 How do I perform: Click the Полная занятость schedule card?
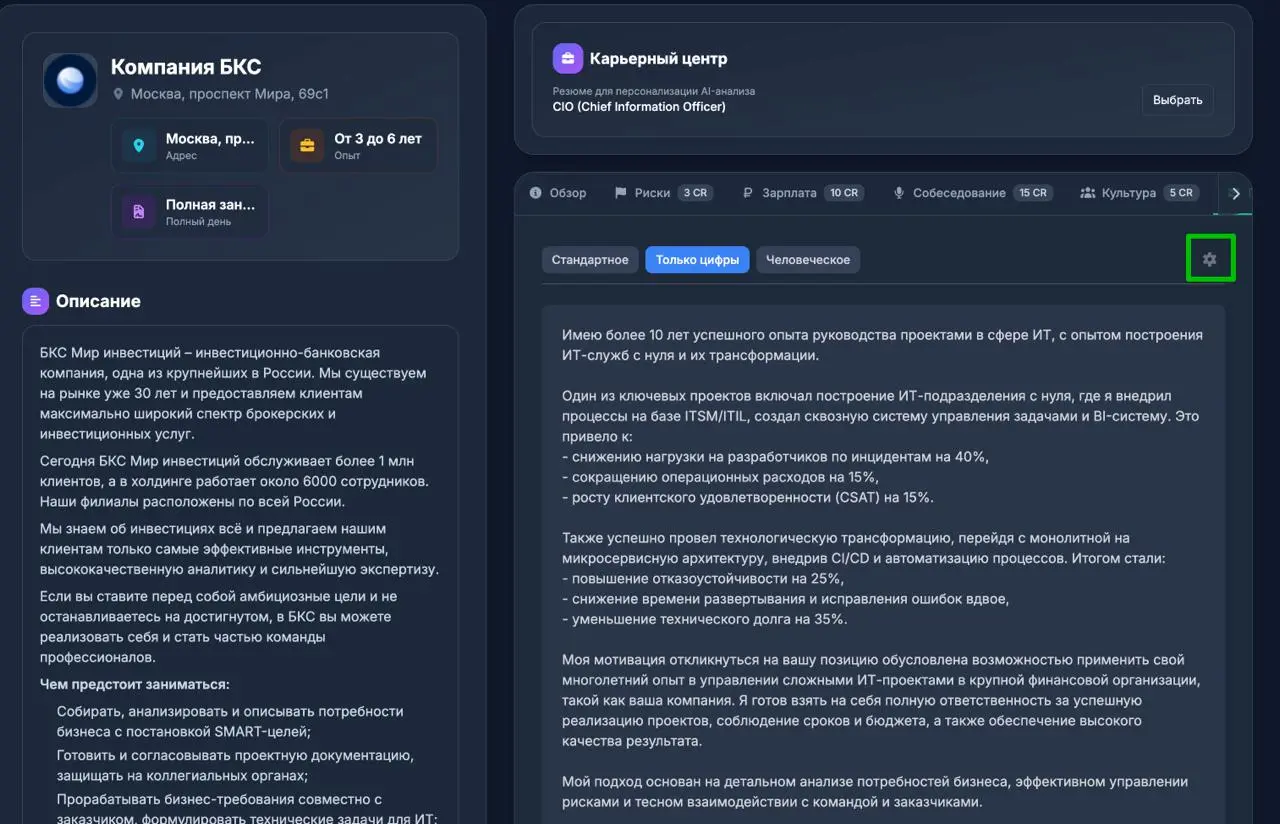(x=189, y=212)
